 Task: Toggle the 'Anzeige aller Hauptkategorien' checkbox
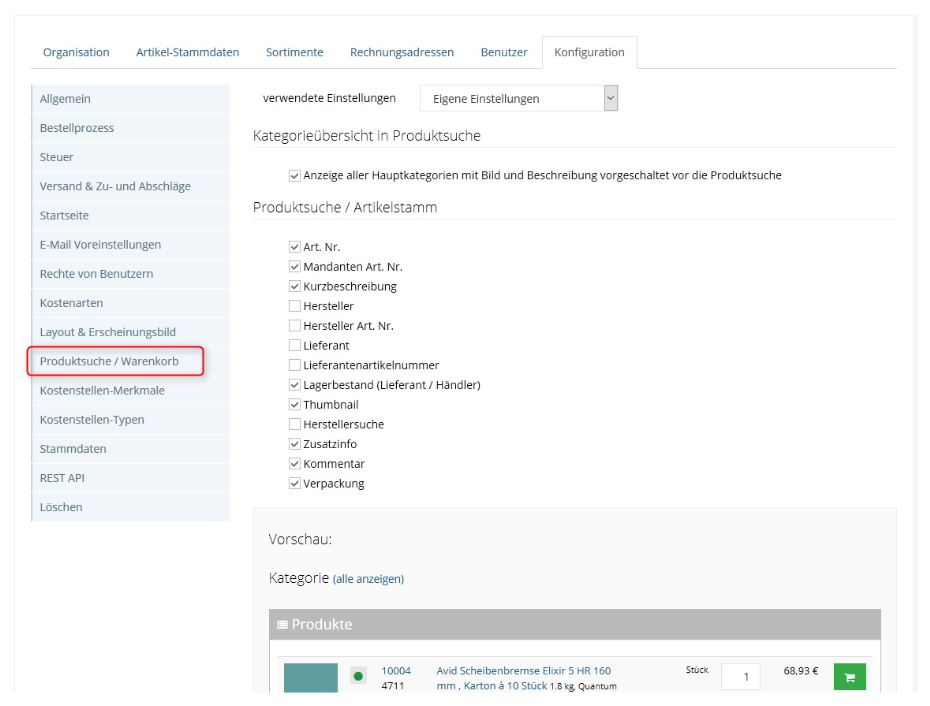tap(295, 176)
